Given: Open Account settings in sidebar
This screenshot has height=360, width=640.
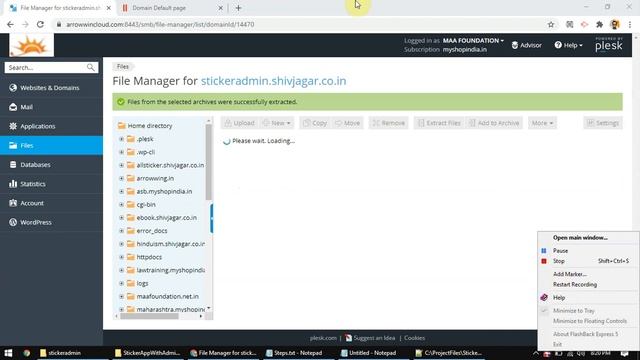Looking at the screenshot, I should click(x=51, y=203).
